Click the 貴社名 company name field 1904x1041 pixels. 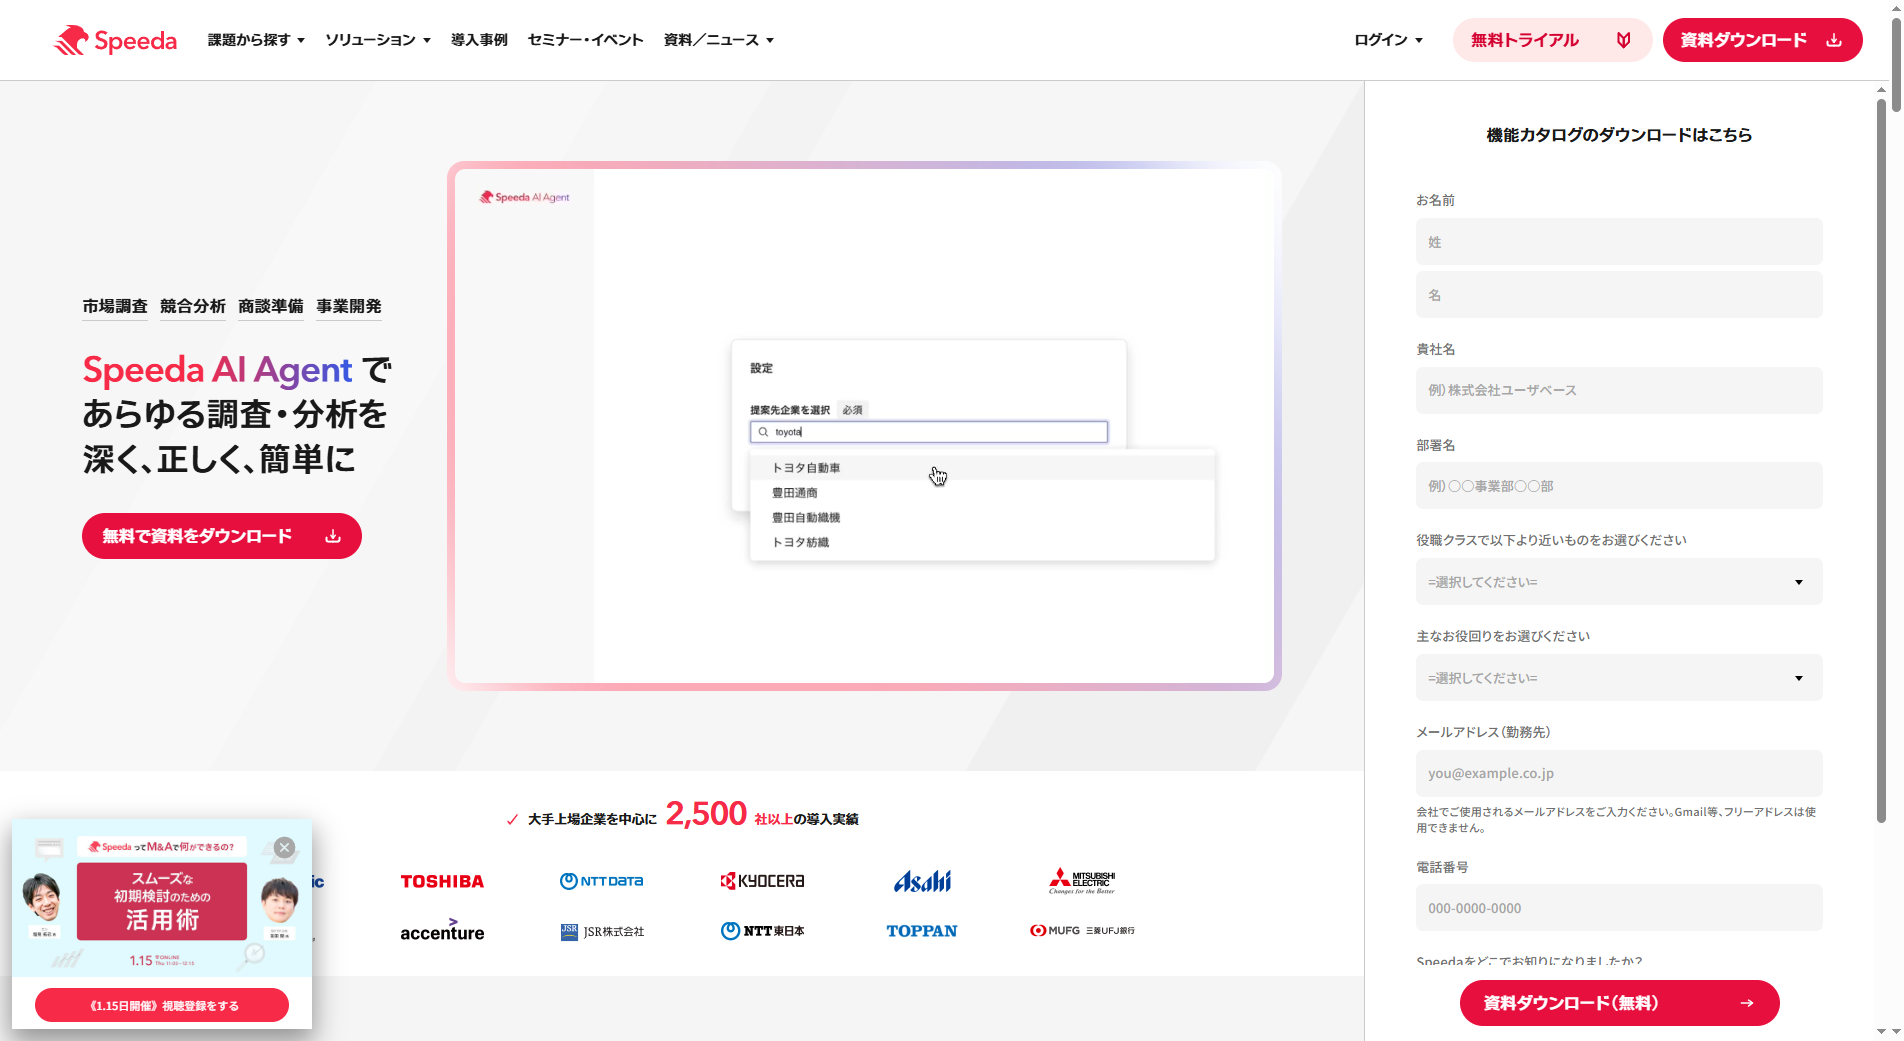(1619, 390)
